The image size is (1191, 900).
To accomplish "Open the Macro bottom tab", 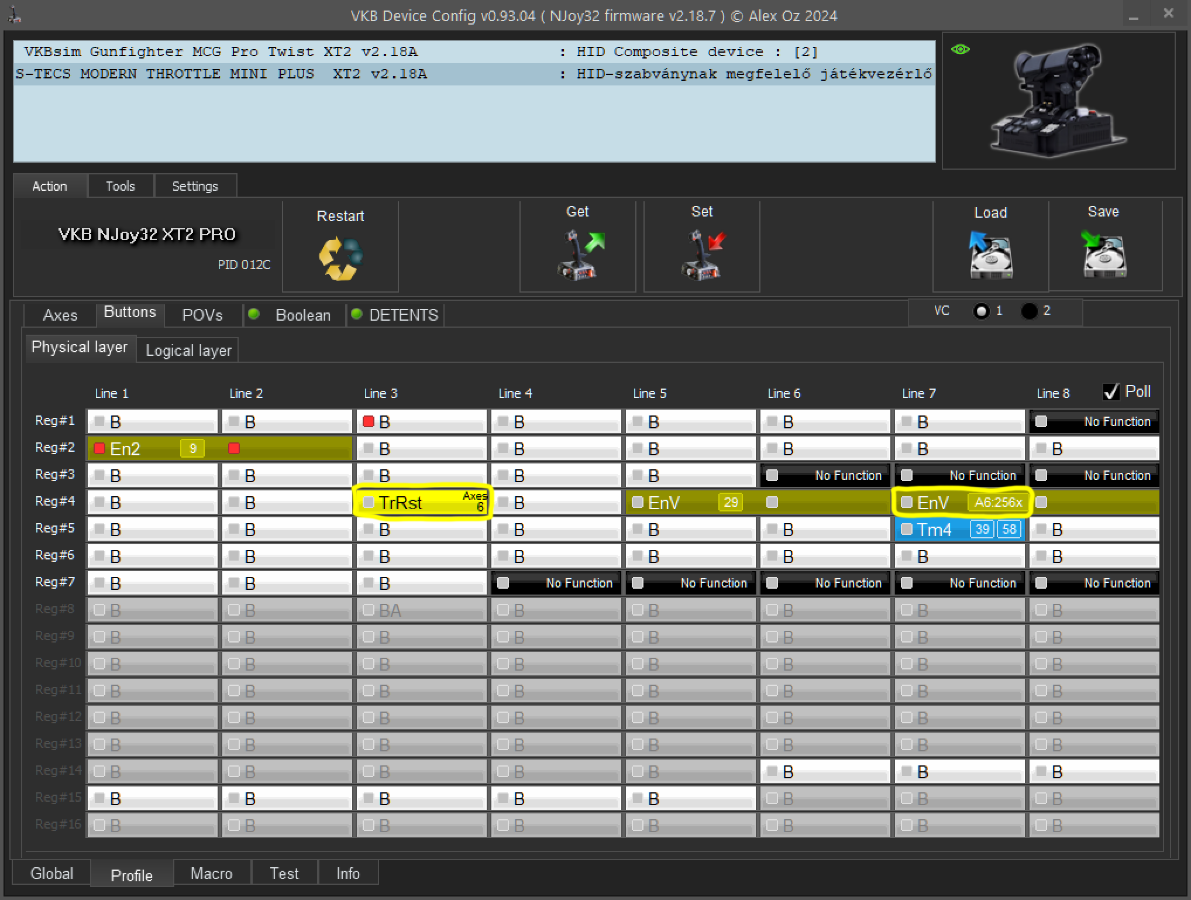I will (x=212, y=873).
